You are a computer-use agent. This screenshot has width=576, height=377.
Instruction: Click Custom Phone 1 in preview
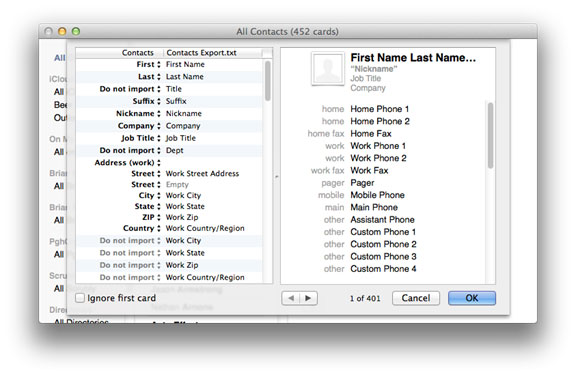click(x=383, y=232)
